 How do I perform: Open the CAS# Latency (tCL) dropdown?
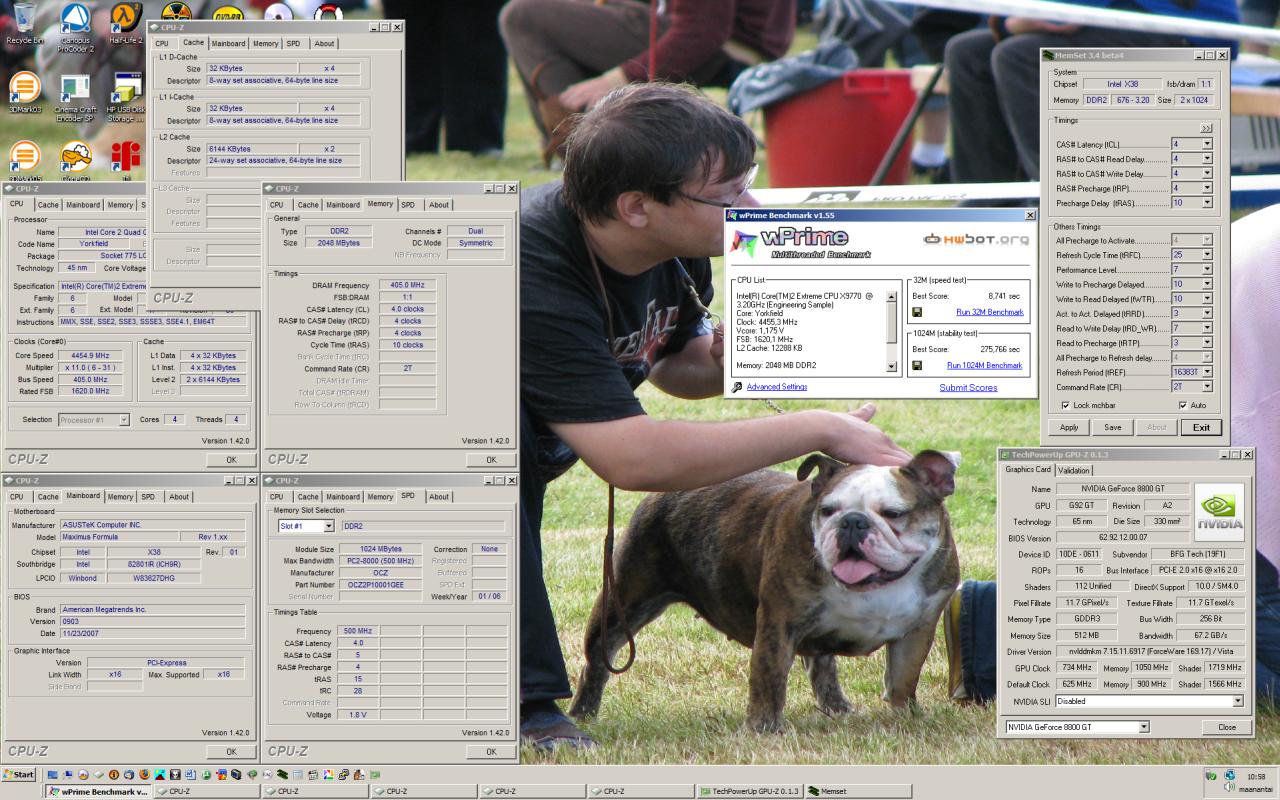click(1207, 144)
